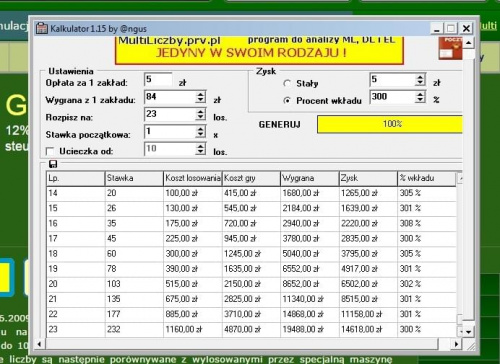Click window scrollbar up arrow
This screenshot has height=364, width=500.
(x=468, y=43)
